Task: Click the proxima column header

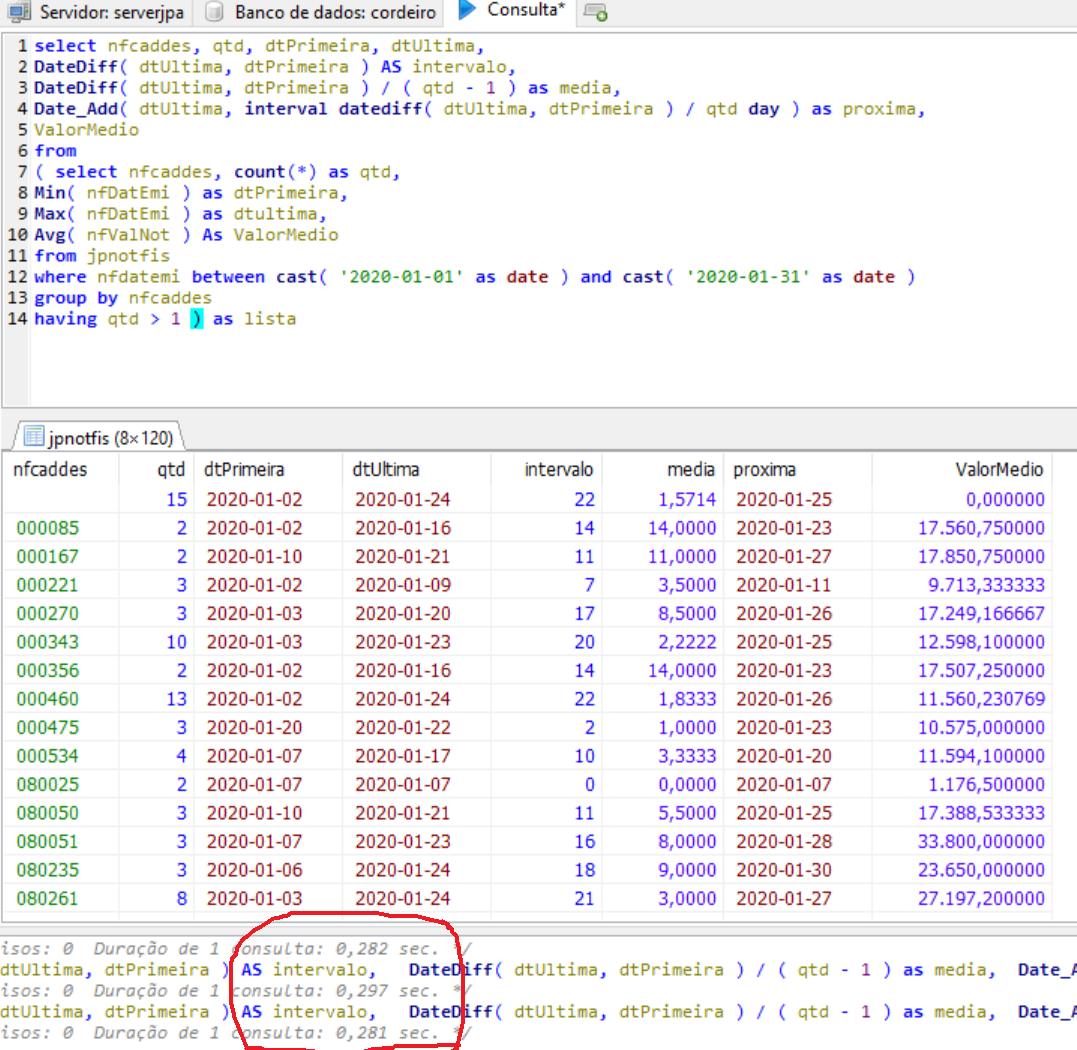Action: (x=765, y=469)
